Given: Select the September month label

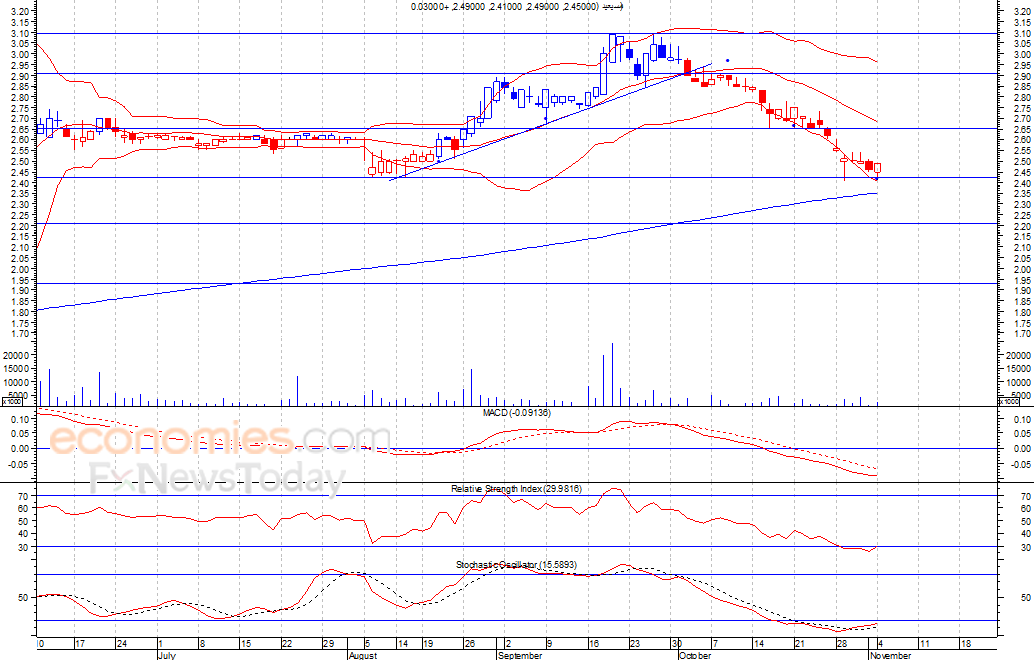Looking at the screenshot, I should (x=520, y=655).
